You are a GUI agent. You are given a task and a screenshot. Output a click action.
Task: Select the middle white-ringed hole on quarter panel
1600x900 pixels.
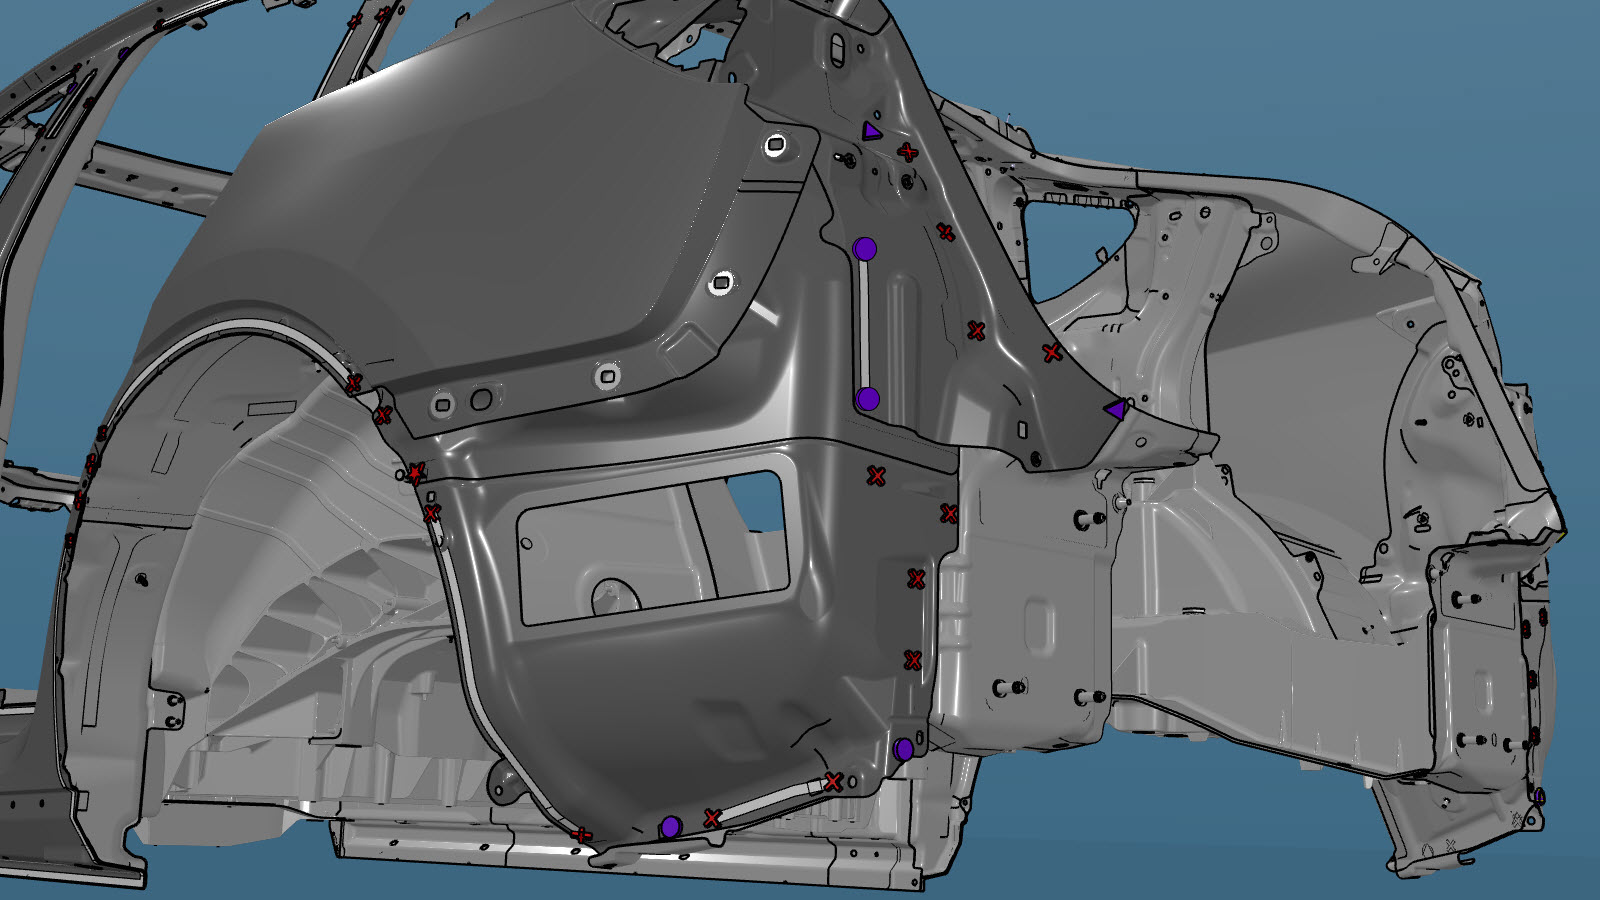coord(718,284)
